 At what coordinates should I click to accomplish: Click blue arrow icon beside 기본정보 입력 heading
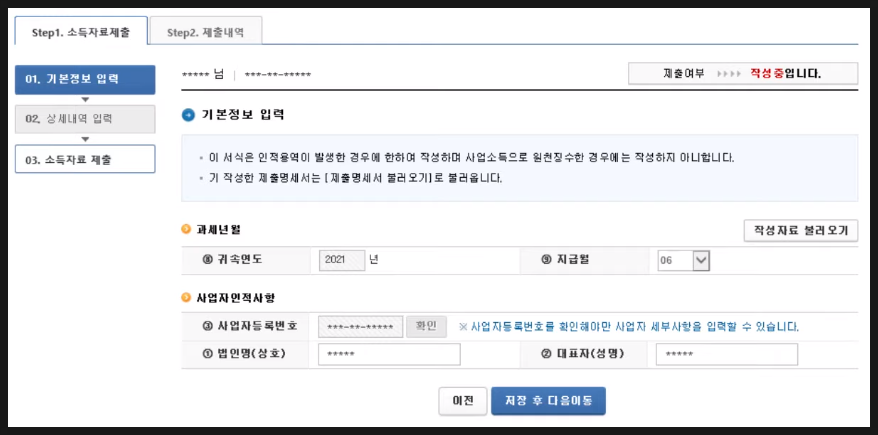click(x=189, y=115)
